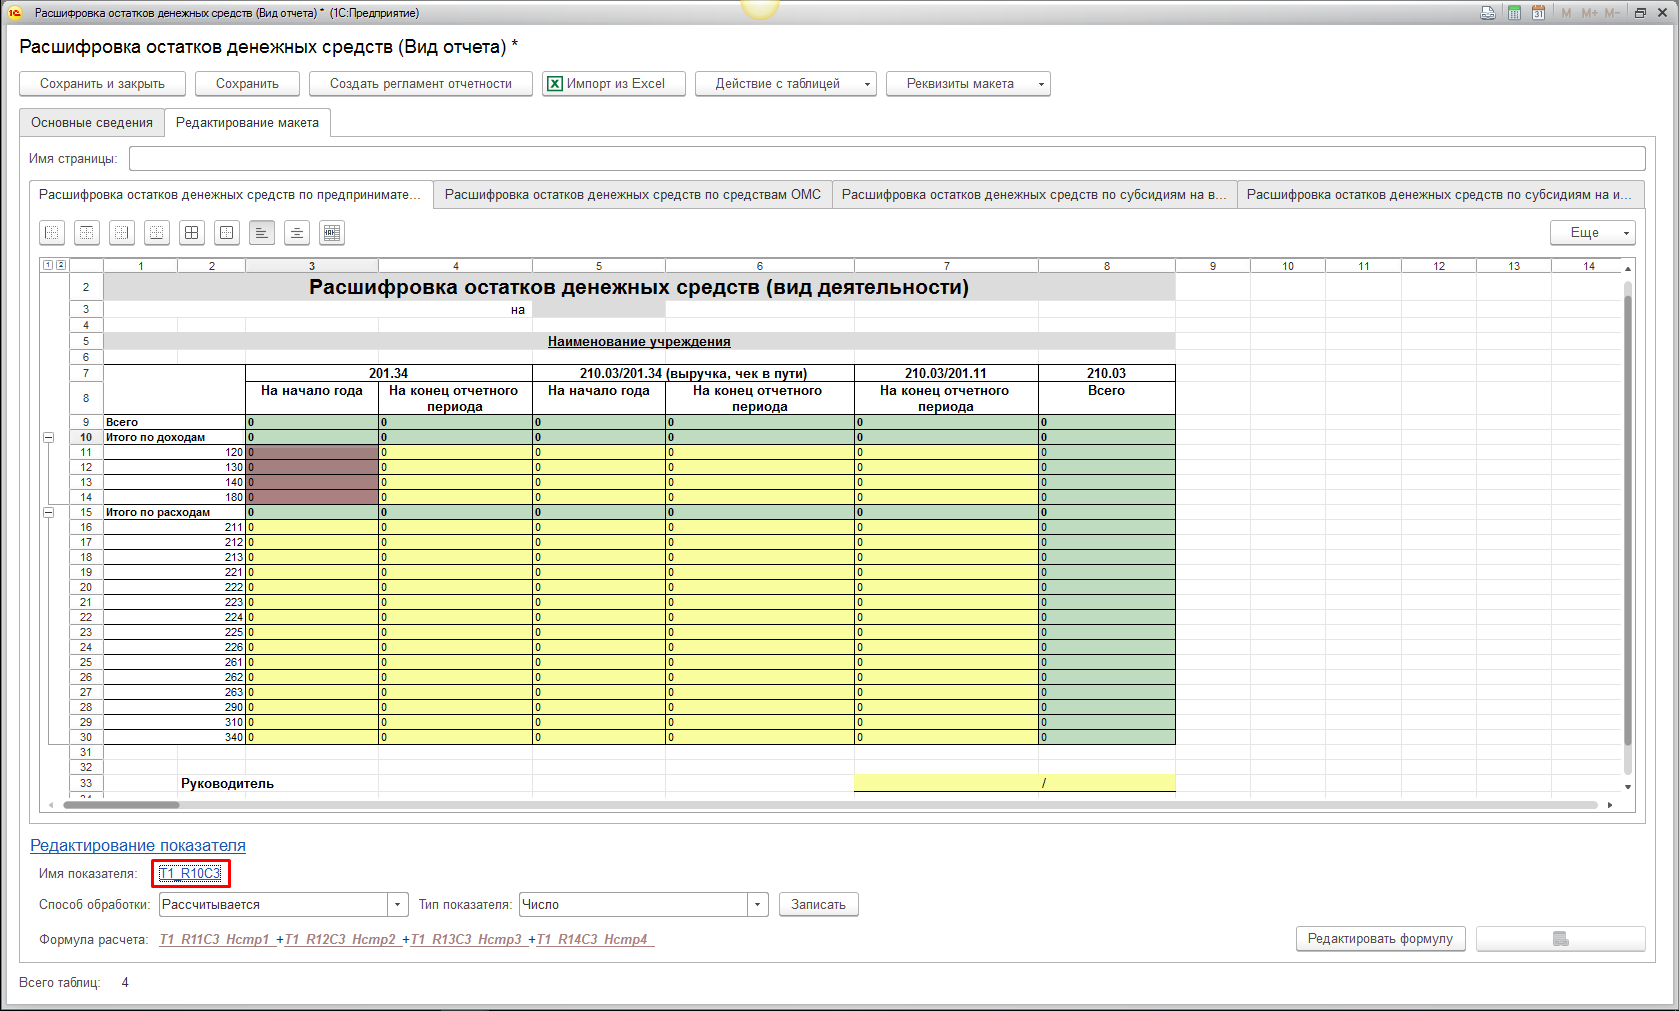Open the calendar icon in title bar

[x=1538, y=13]
